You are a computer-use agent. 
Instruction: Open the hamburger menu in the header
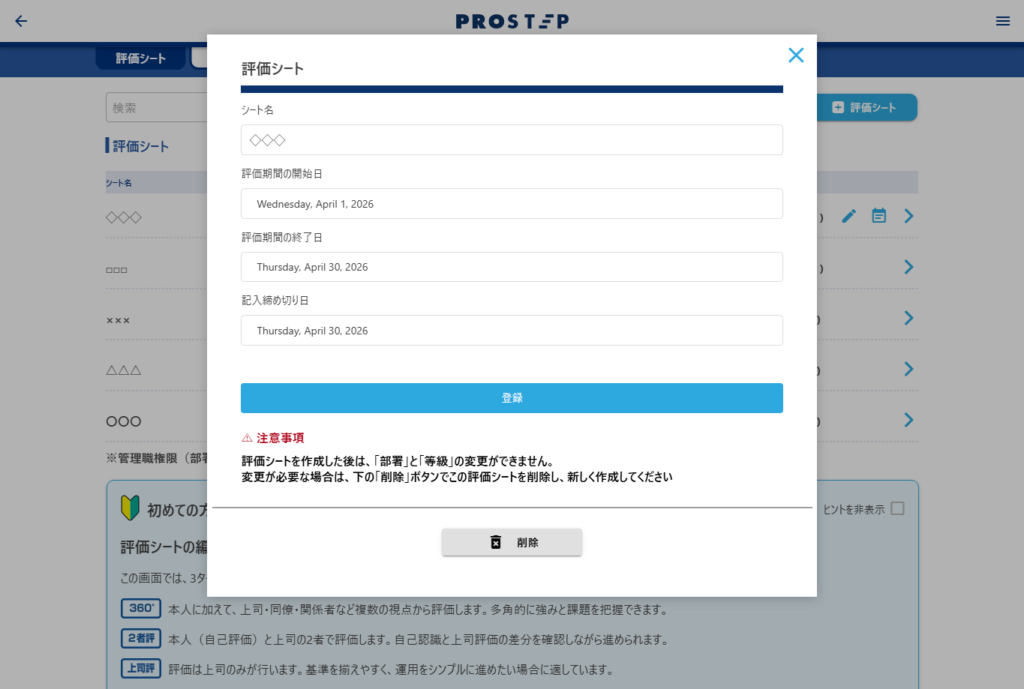(1002, 21)
